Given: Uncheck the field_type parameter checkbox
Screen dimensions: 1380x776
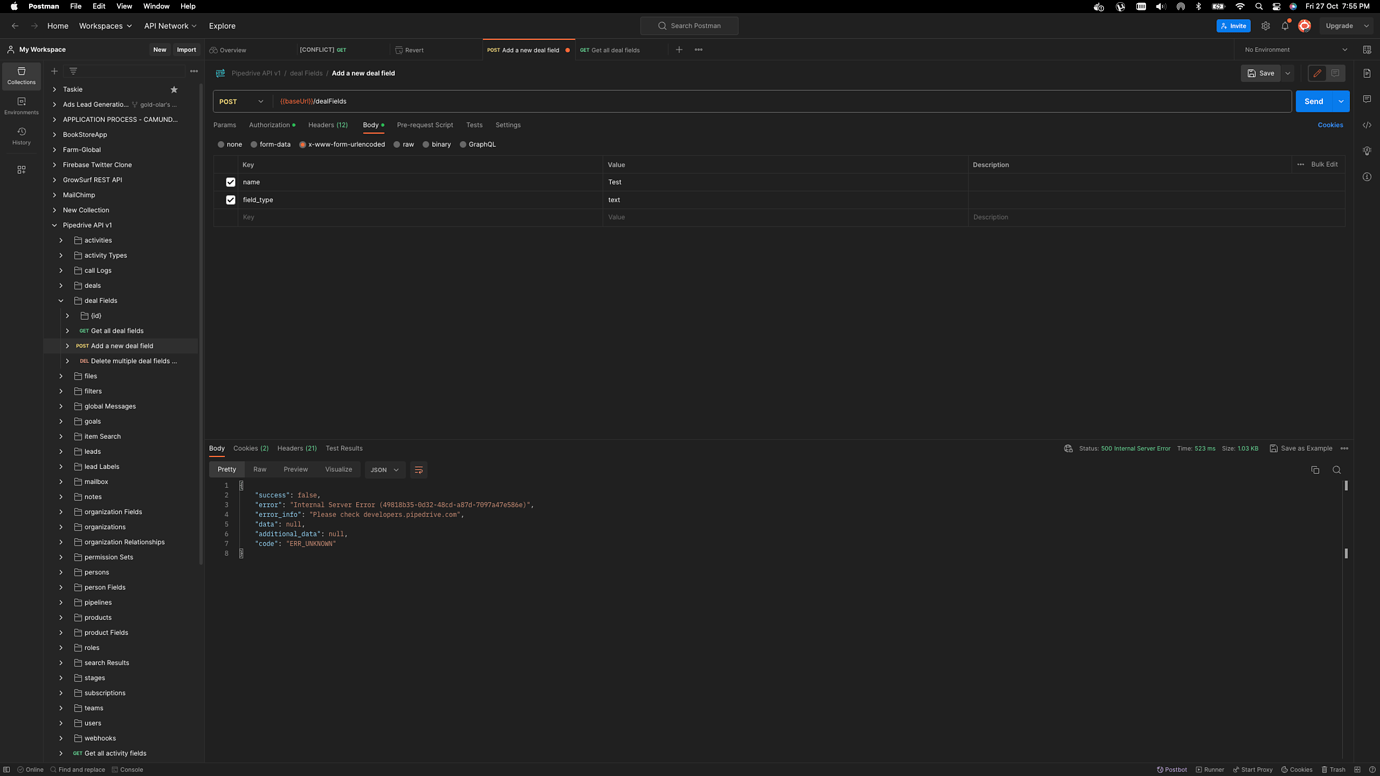Looking at the screenshot, I should click(230, 200).
